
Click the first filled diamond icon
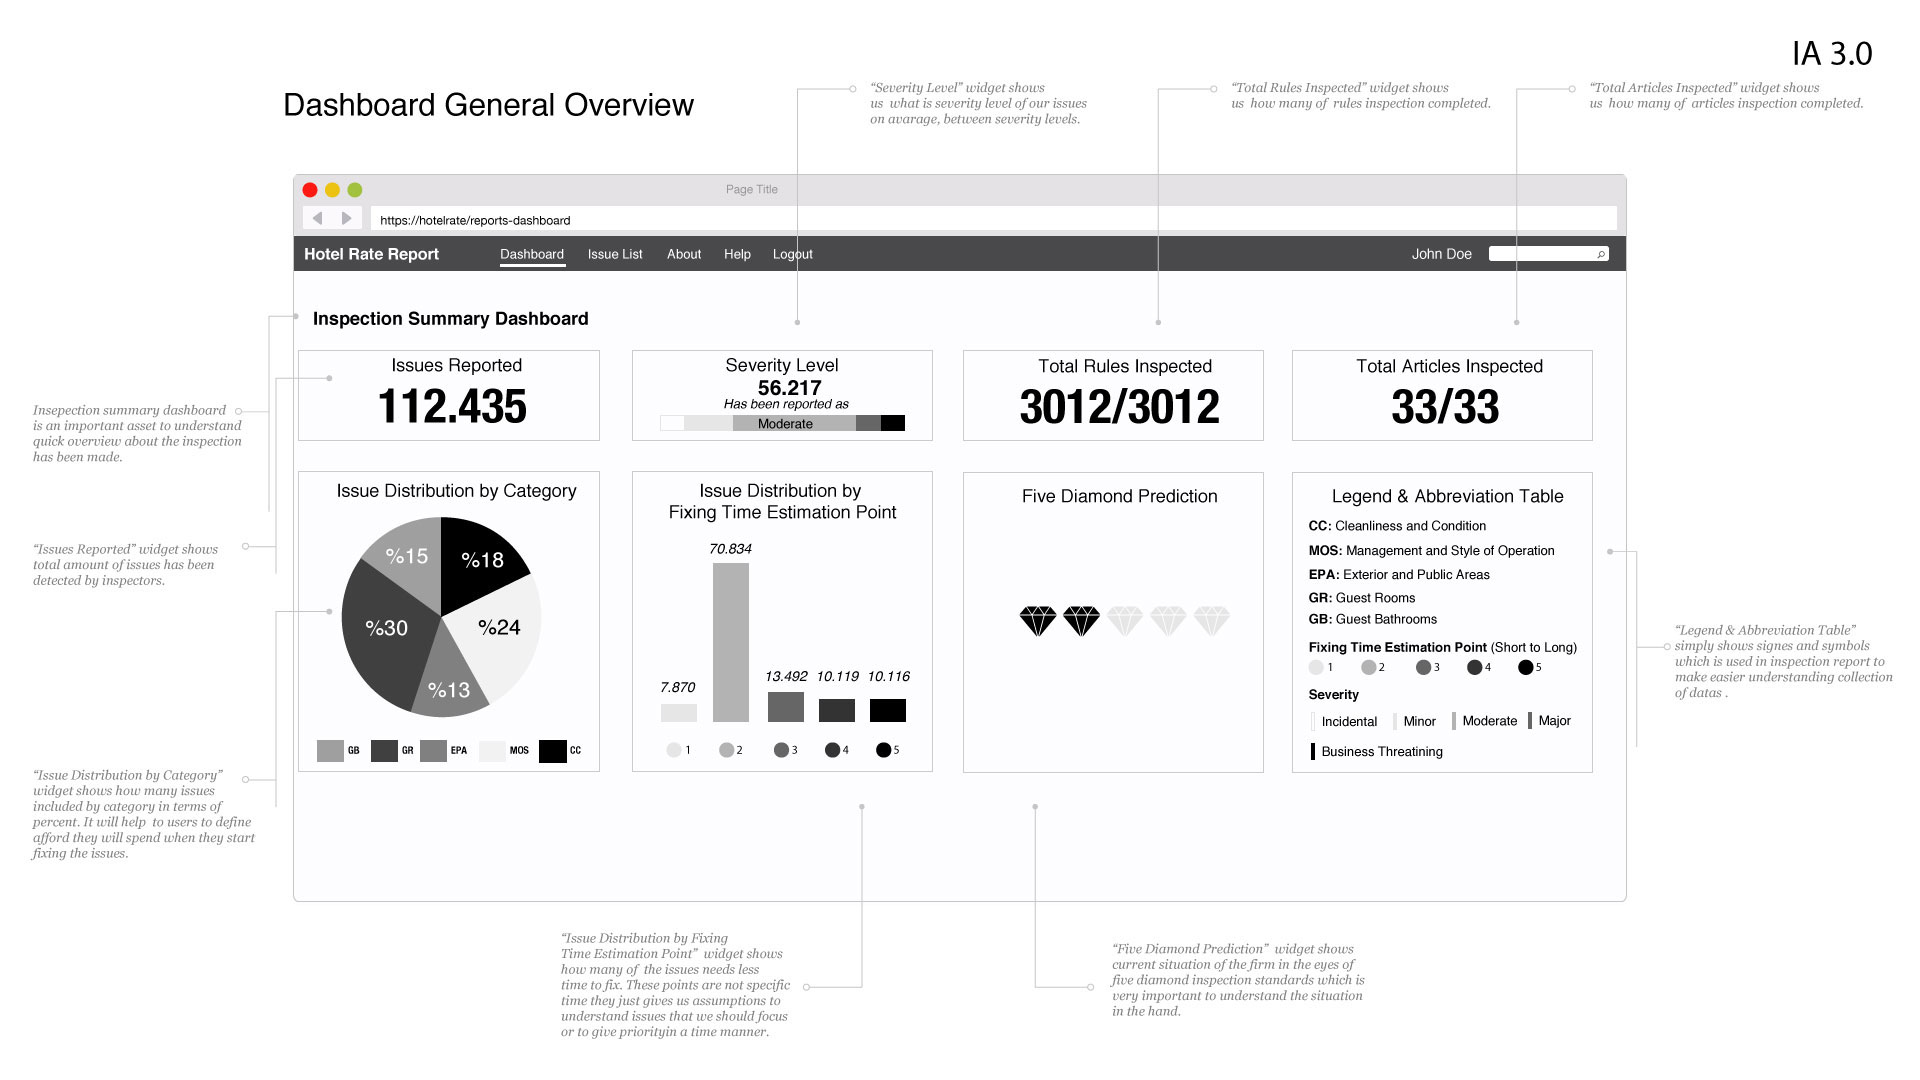click(1038, 621)
